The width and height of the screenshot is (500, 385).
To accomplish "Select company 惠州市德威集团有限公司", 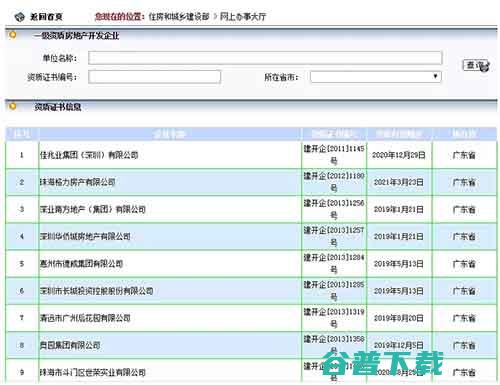I will tap(81, 264).
